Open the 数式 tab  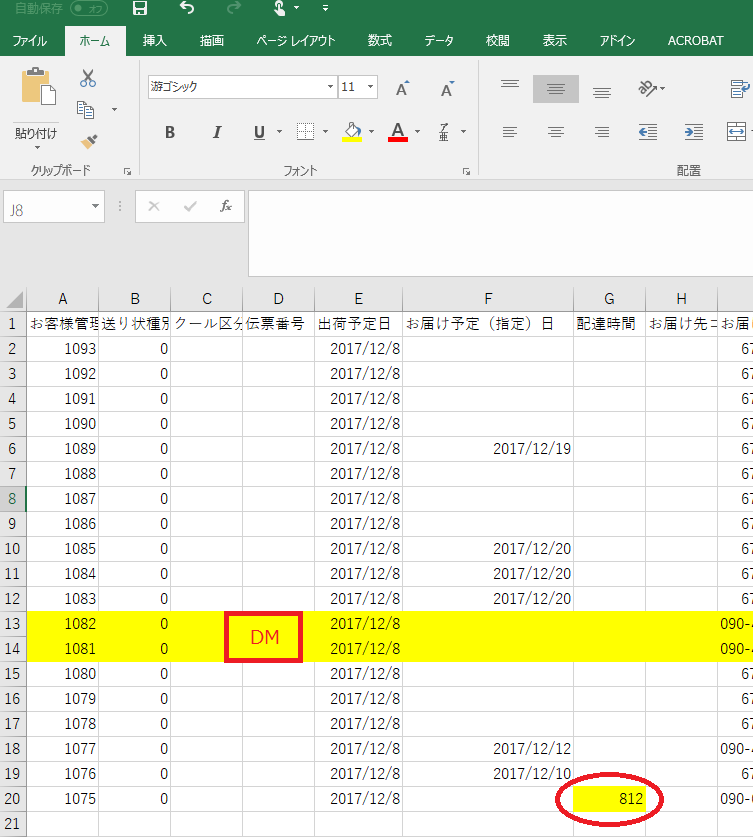379,41
